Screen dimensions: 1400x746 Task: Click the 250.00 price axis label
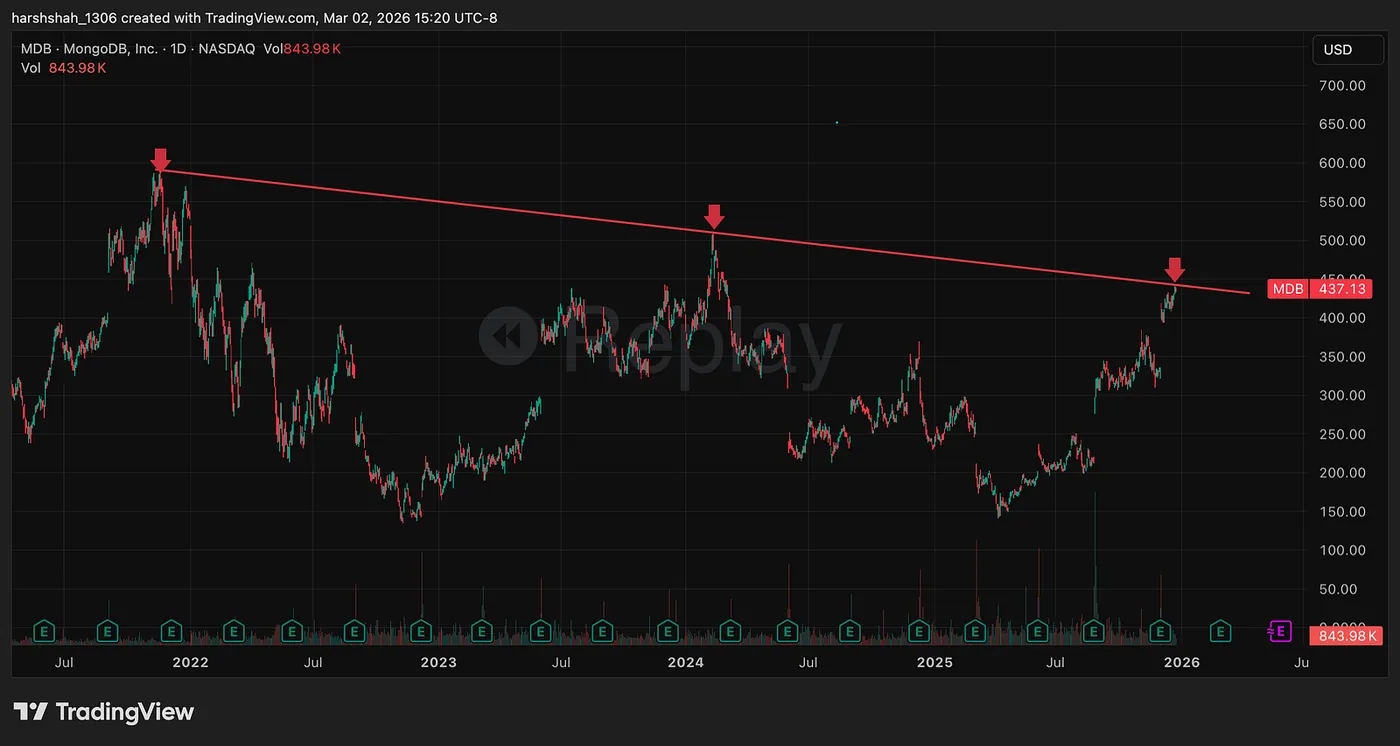tap(1344, 434)
